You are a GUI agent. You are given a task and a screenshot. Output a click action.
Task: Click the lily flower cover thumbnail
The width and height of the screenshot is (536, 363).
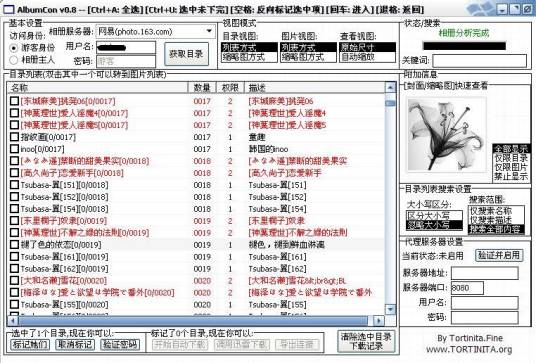pyautogui.click(x=446, y=134)
